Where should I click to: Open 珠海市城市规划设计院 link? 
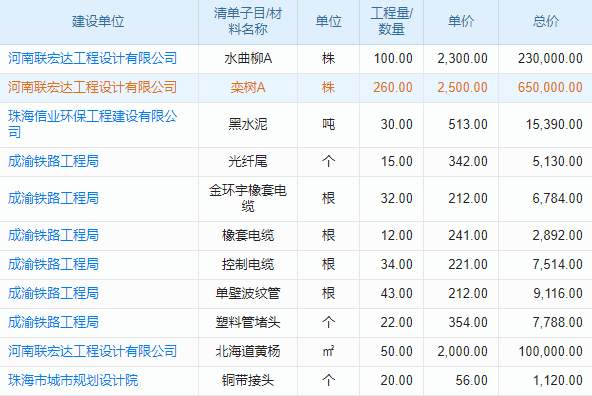[x=73, y=380]
